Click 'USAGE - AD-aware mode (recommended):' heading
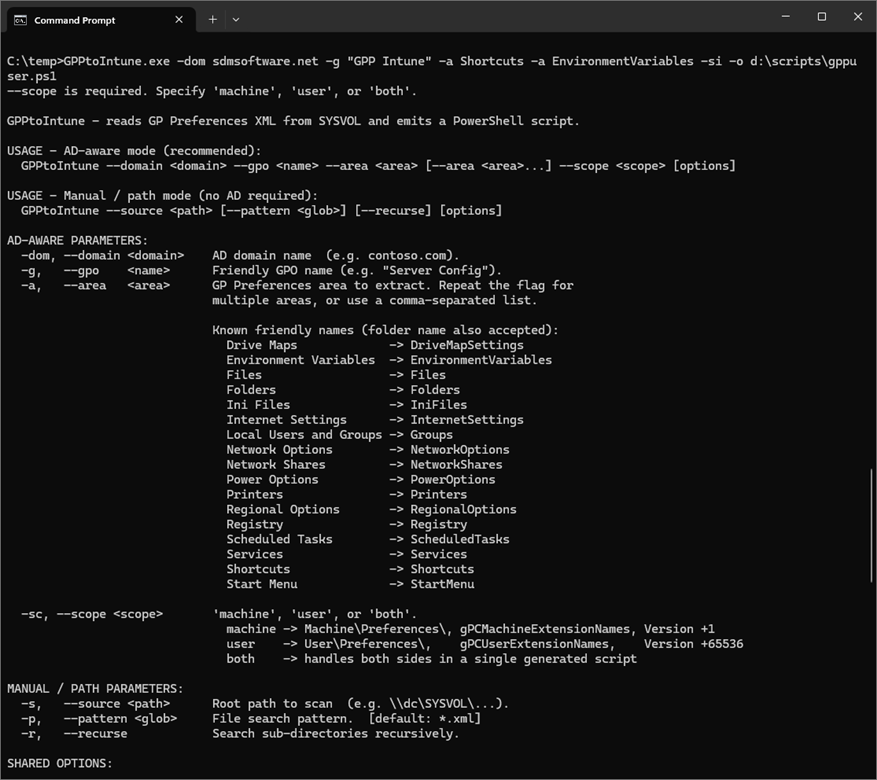Viewport: 877px width, 780px height. tap(134, 151)
